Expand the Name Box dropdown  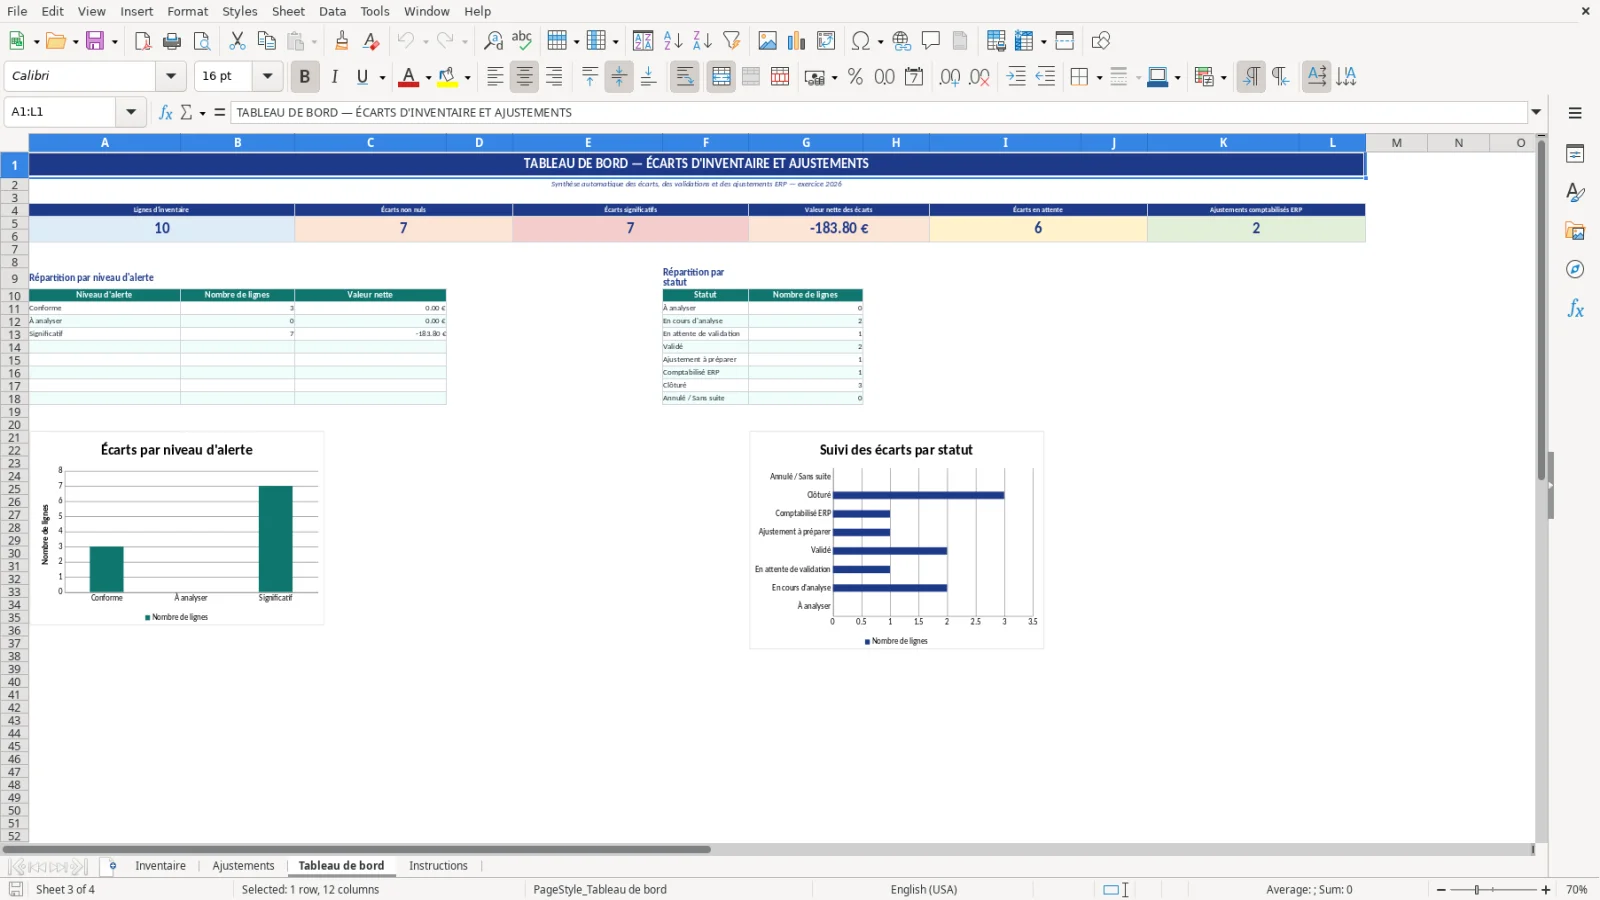pos(131,112)
